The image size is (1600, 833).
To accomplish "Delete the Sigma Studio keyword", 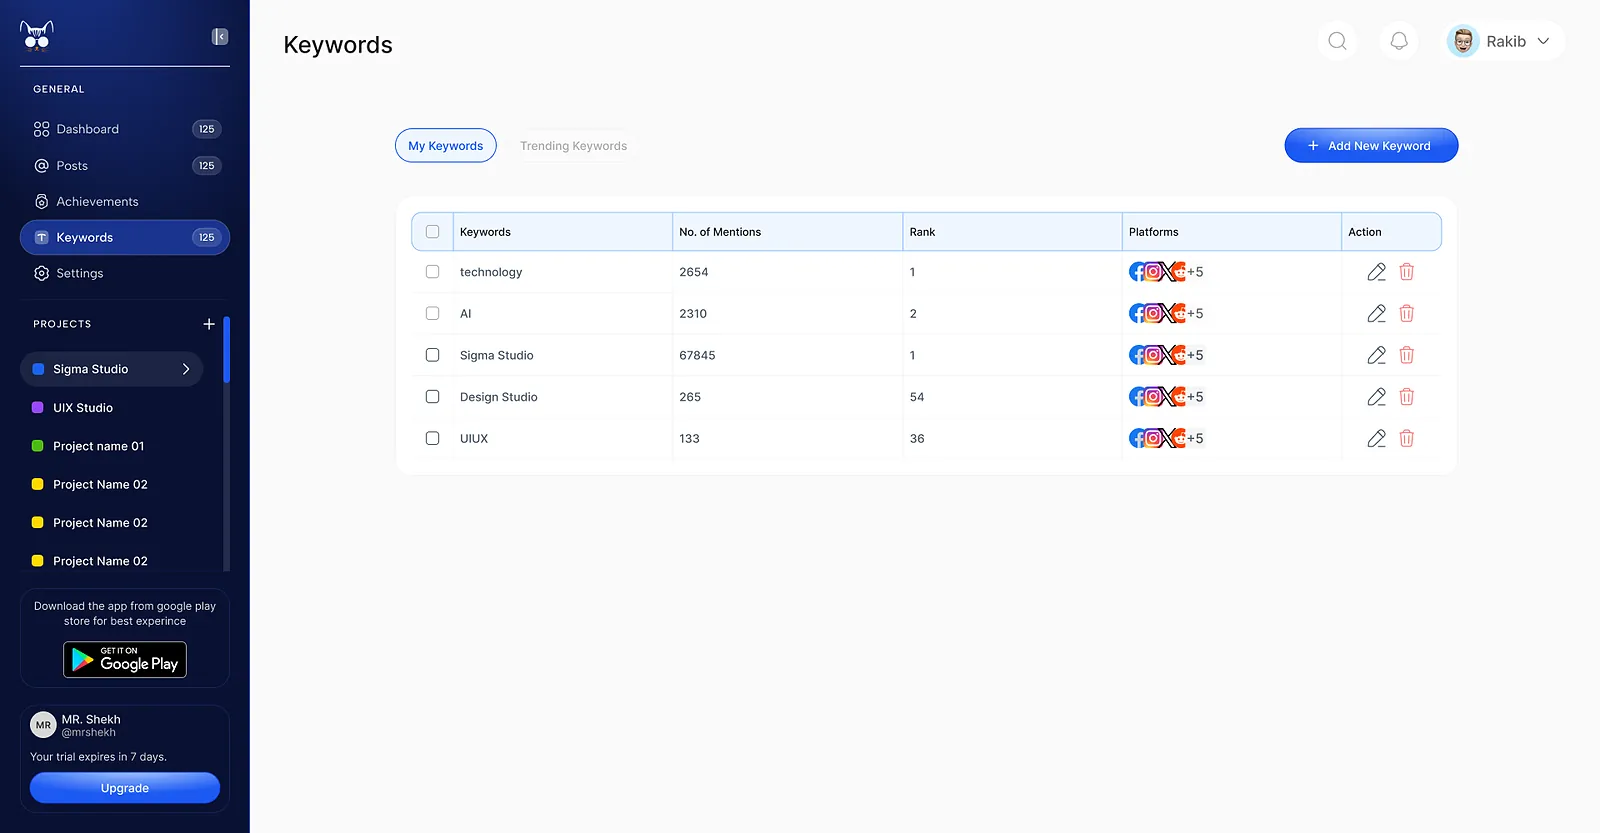I will (x=1406, y=355).
